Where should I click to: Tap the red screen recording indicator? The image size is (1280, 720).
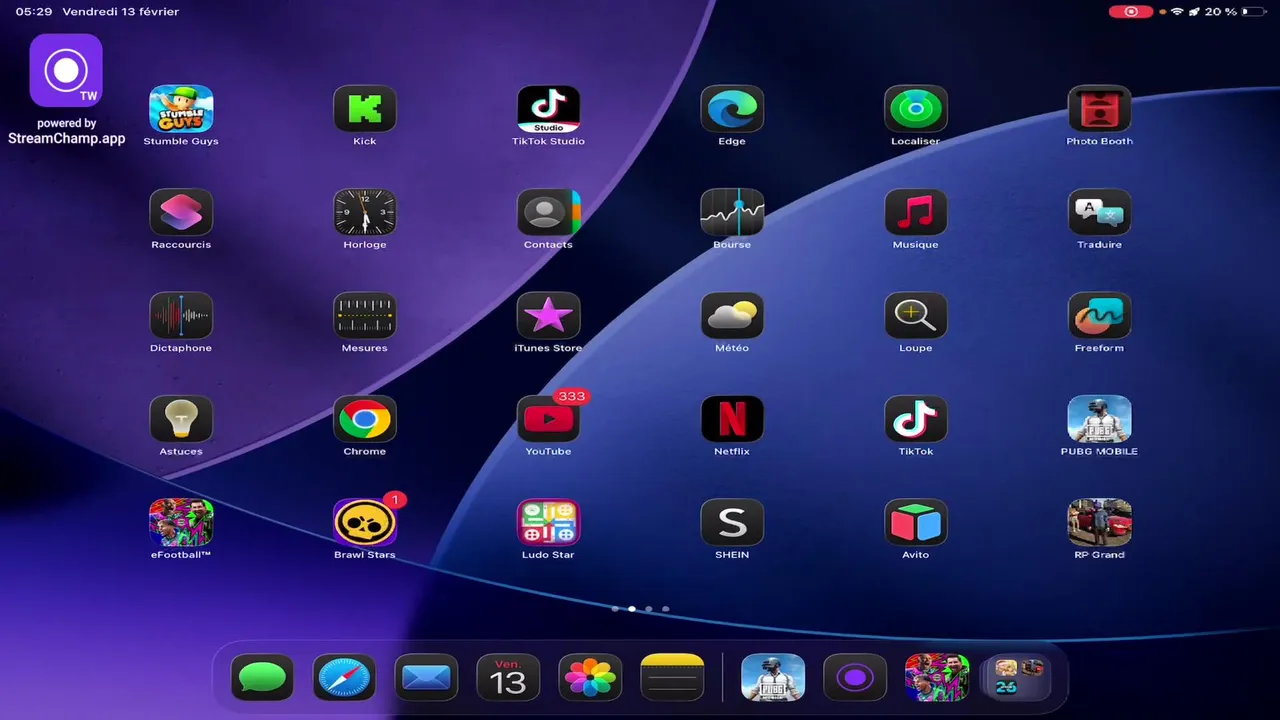[x=1131, y=12]
